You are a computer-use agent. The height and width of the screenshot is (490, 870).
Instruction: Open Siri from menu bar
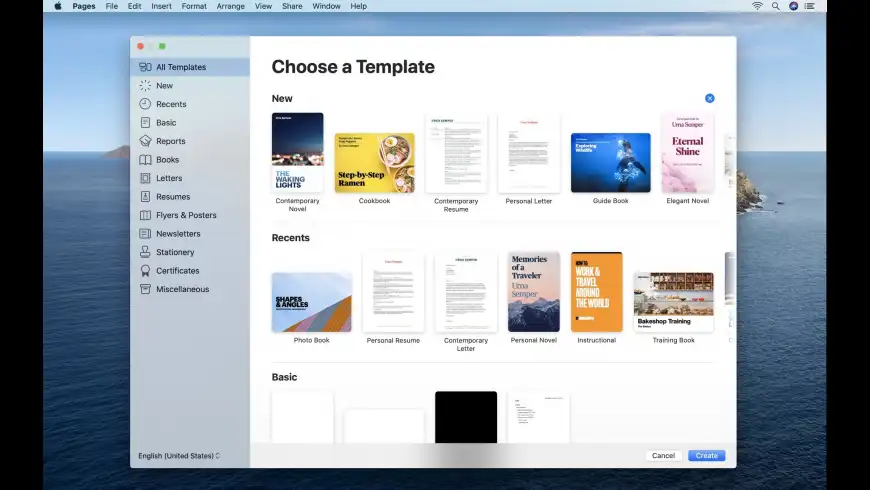click(793, 6)
